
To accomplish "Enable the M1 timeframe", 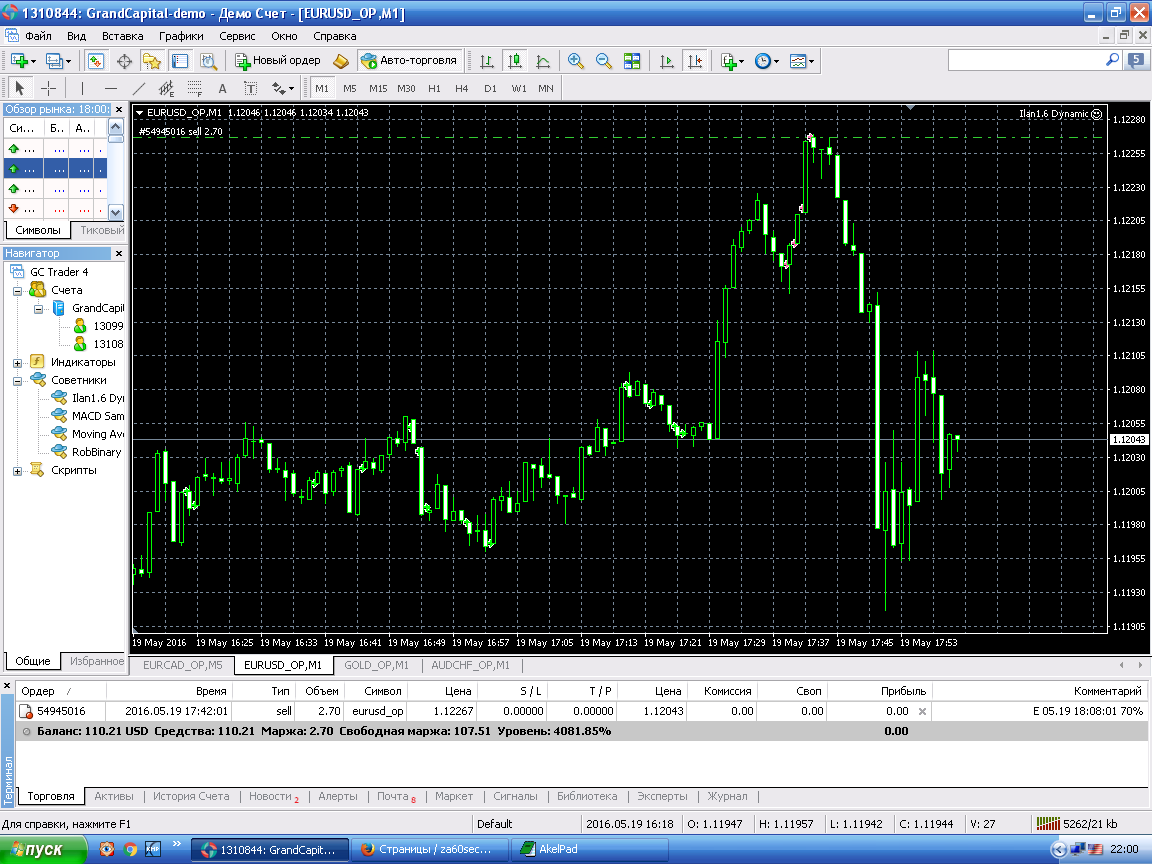I will tap(322, 88).
